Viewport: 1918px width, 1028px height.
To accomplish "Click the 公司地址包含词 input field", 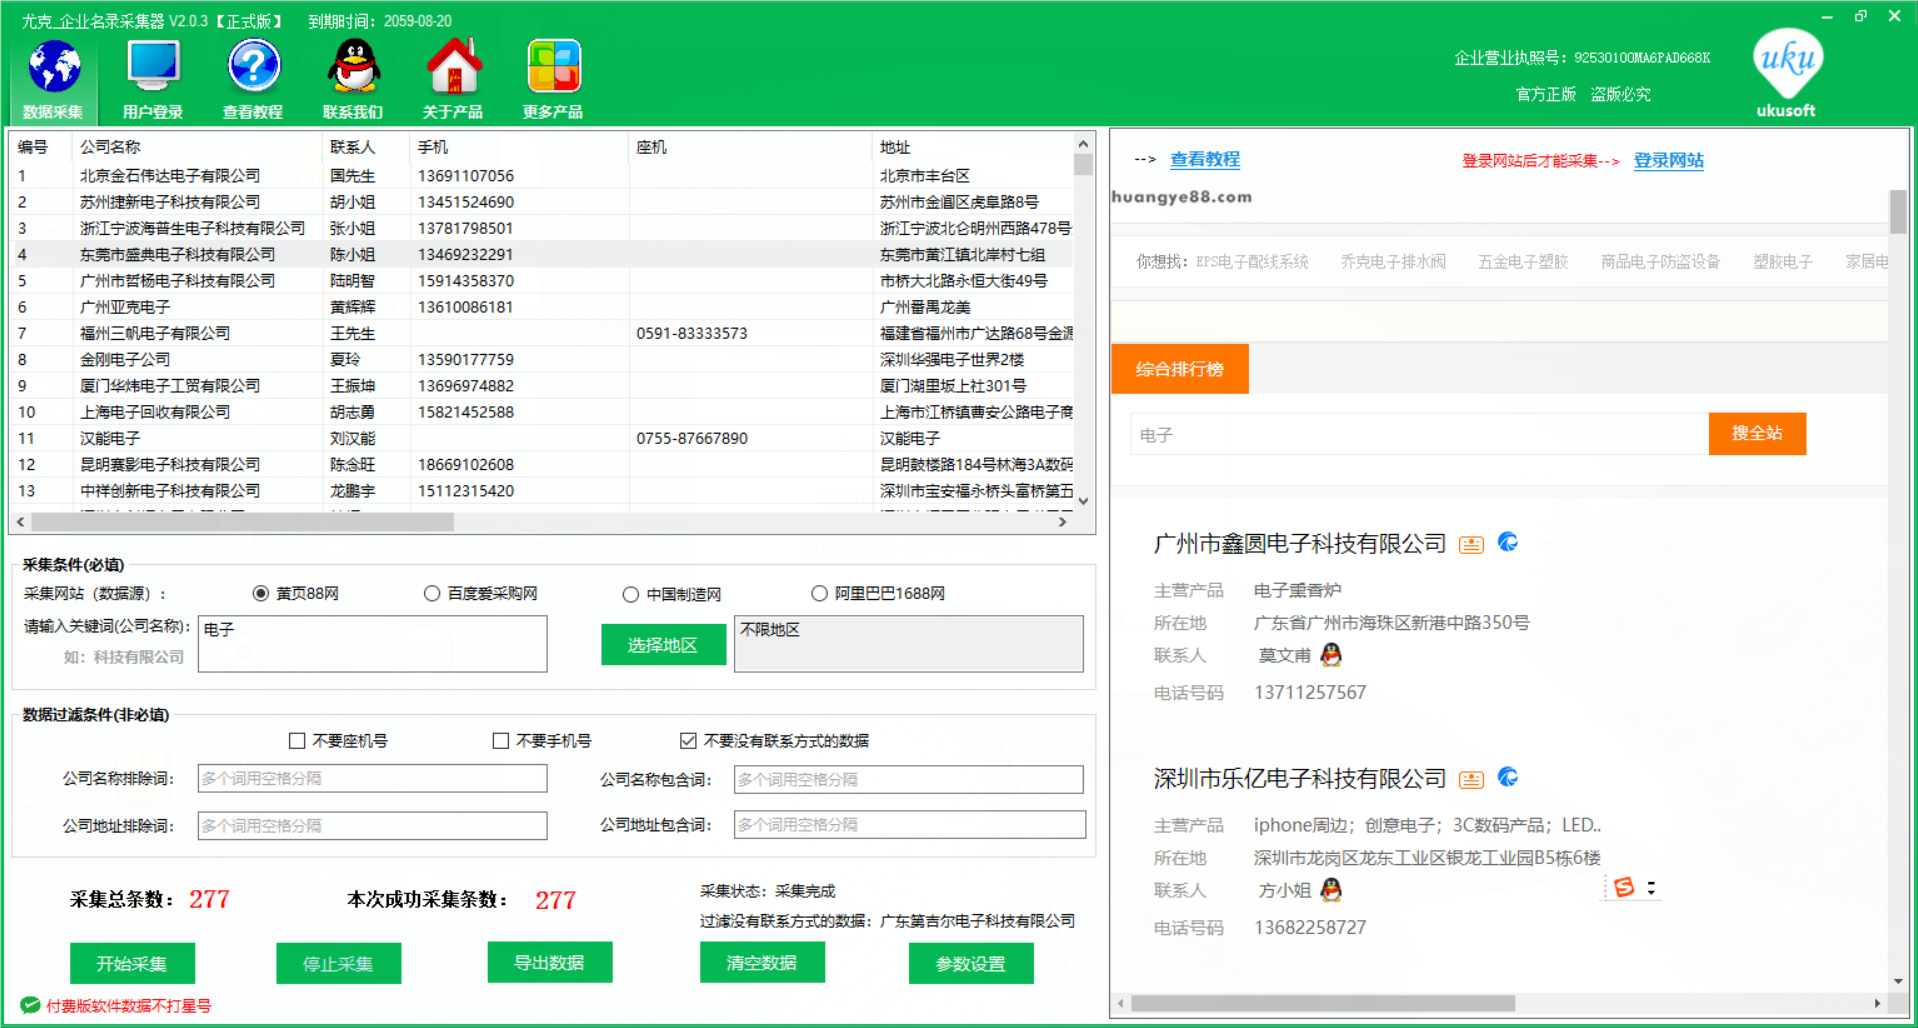I will point(910,824).
